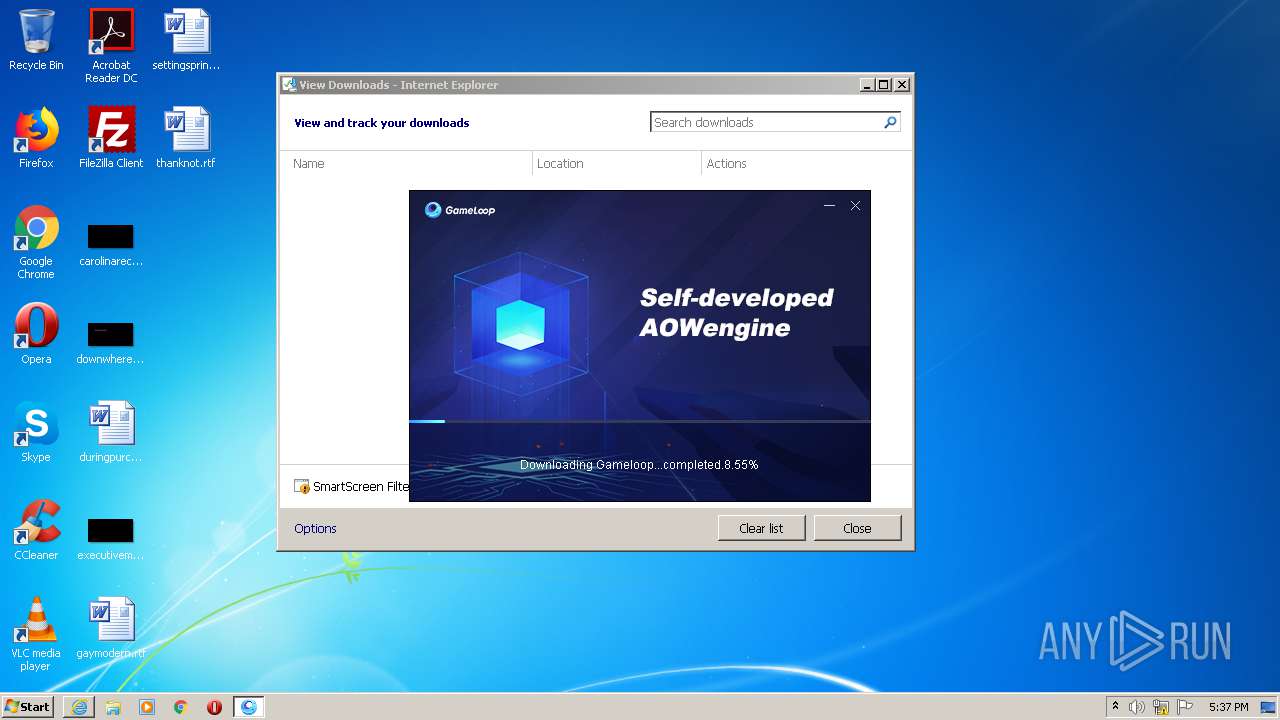Image resolution: width=1280 pixels, height=720 pixels.
Task: Open the volume speaker tray icon
Action: pyautogui.click(x=1137, y=707)
